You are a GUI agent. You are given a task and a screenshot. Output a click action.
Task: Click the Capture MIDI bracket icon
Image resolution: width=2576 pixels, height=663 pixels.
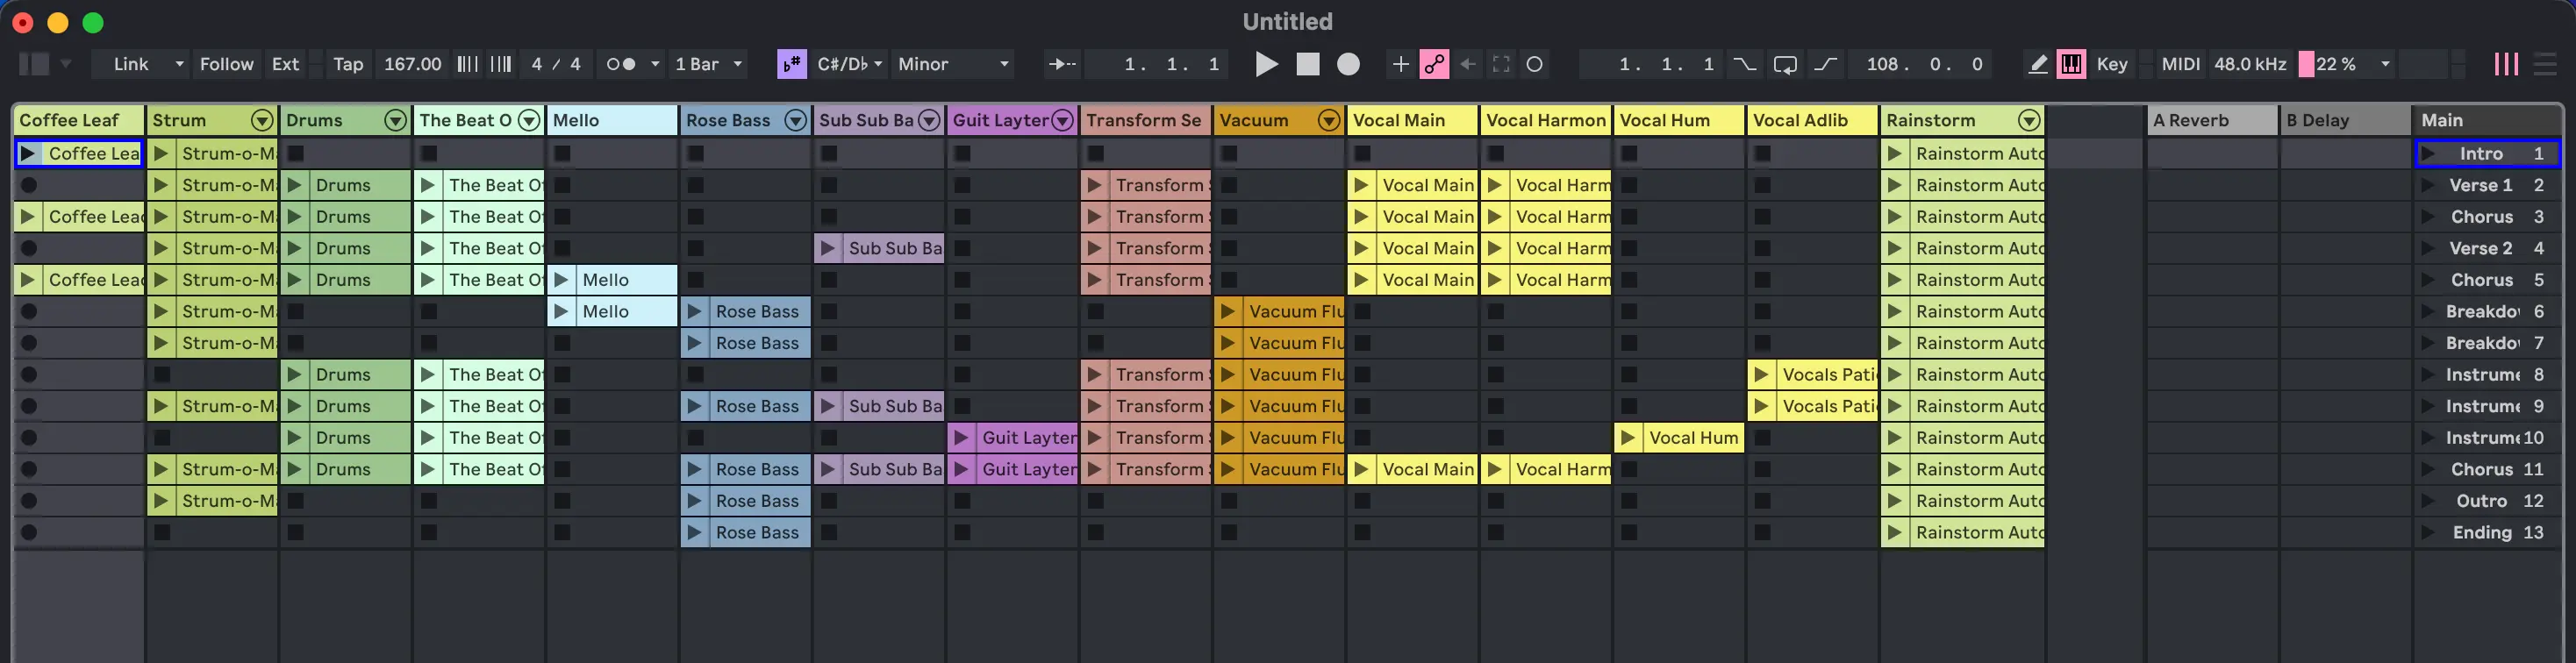pos(1501,64)
